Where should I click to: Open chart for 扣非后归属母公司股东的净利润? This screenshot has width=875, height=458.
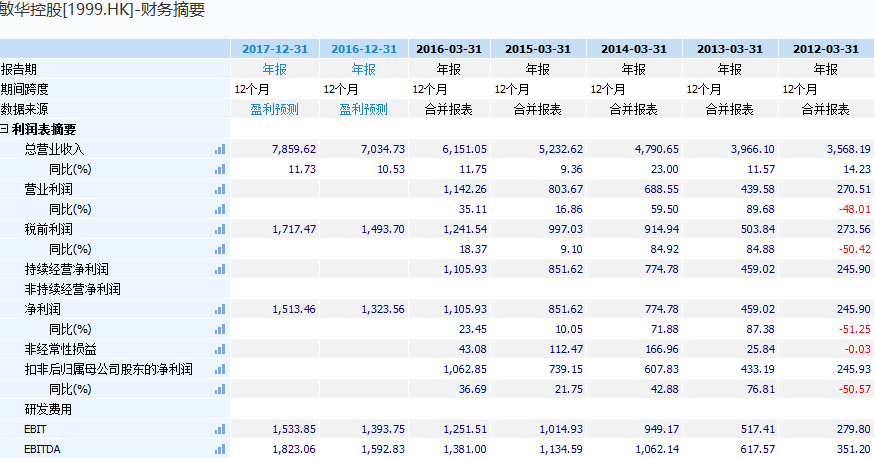tap(220, 369)
